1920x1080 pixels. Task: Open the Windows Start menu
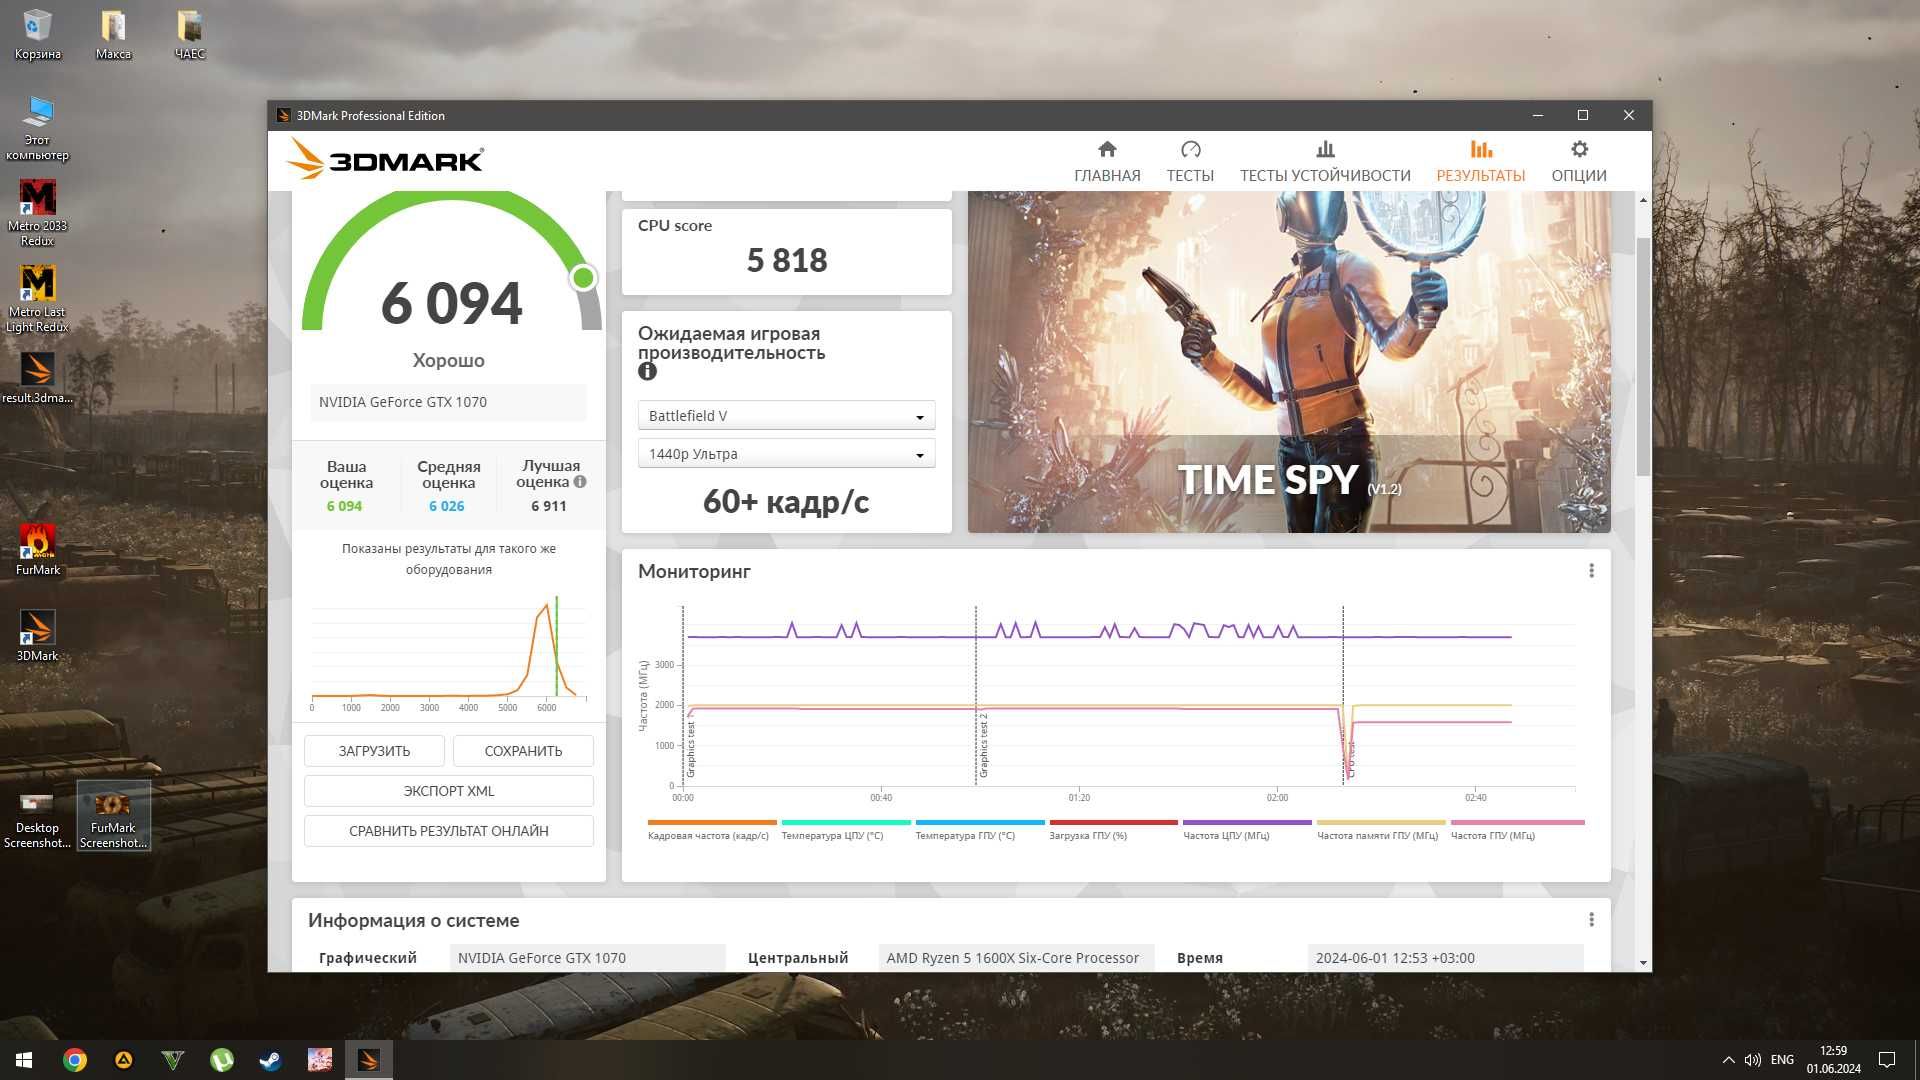coord(24,1060)
